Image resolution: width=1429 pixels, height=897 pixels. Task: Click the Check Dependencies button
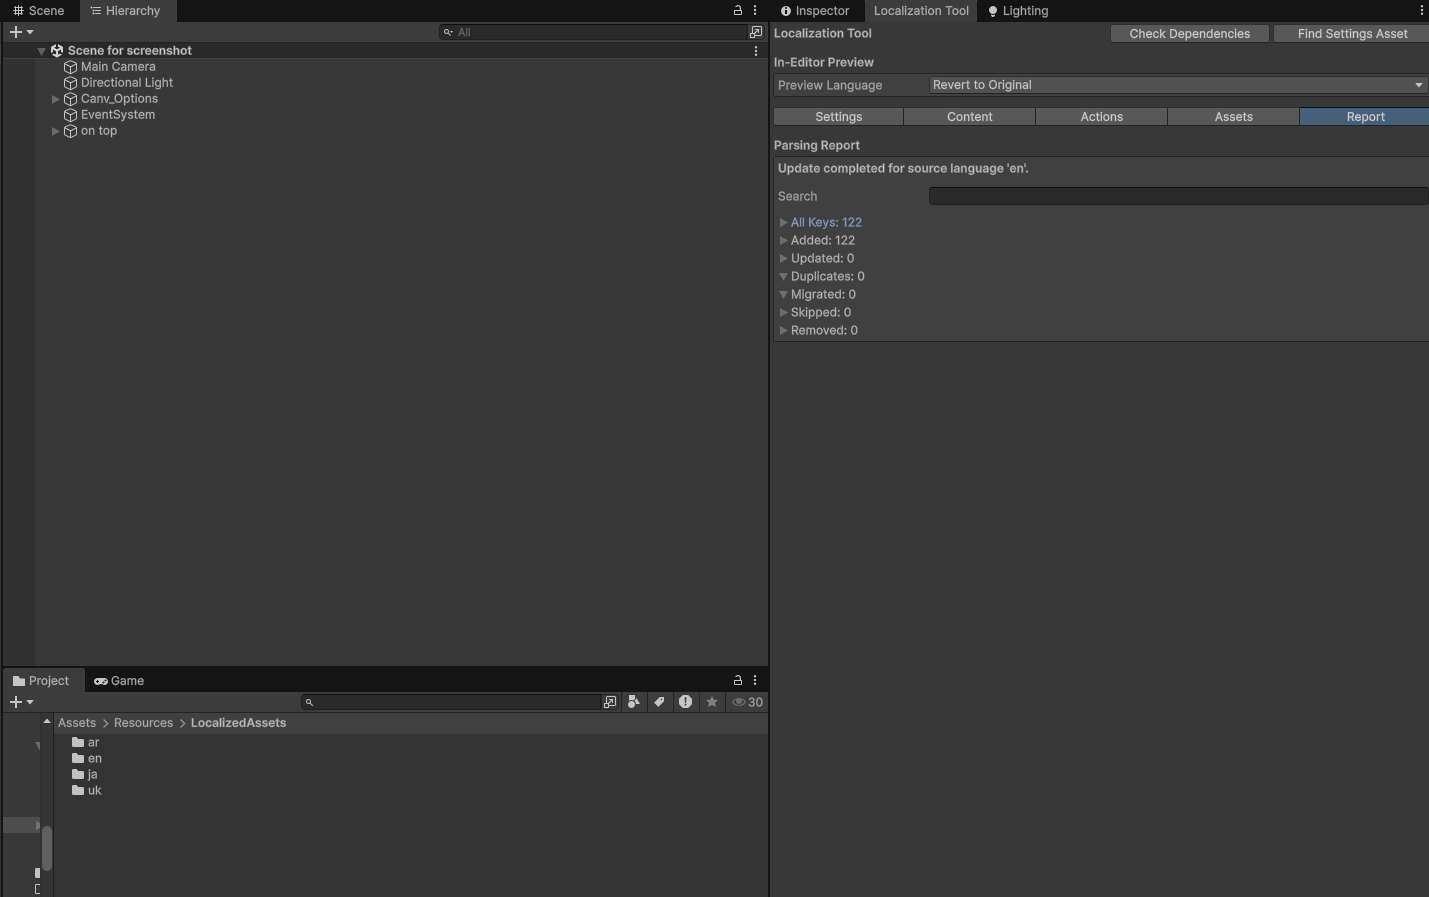tap(1189, 33)
